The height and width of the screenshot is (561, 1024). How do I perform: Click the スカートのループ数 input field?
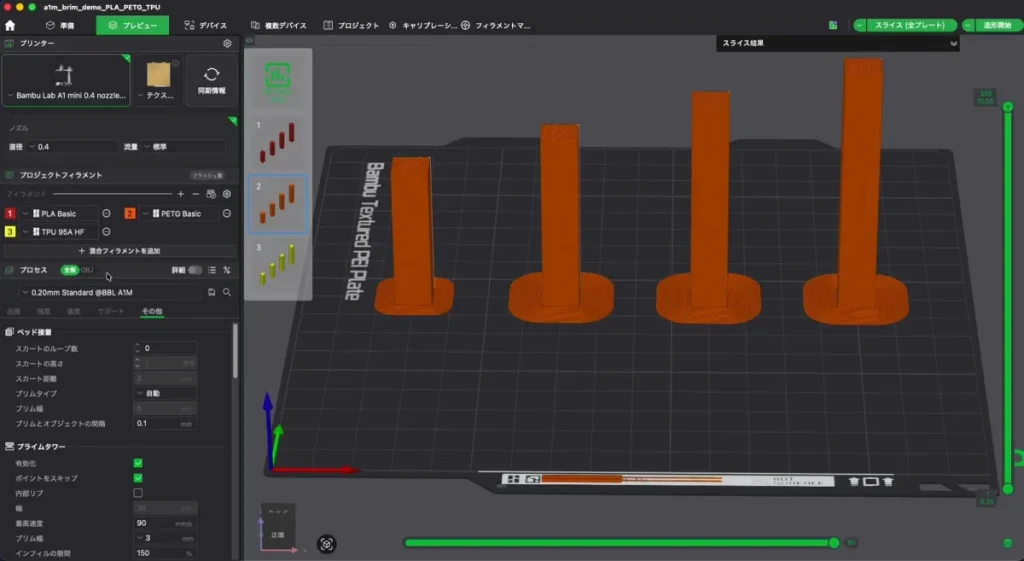point(165,348)
